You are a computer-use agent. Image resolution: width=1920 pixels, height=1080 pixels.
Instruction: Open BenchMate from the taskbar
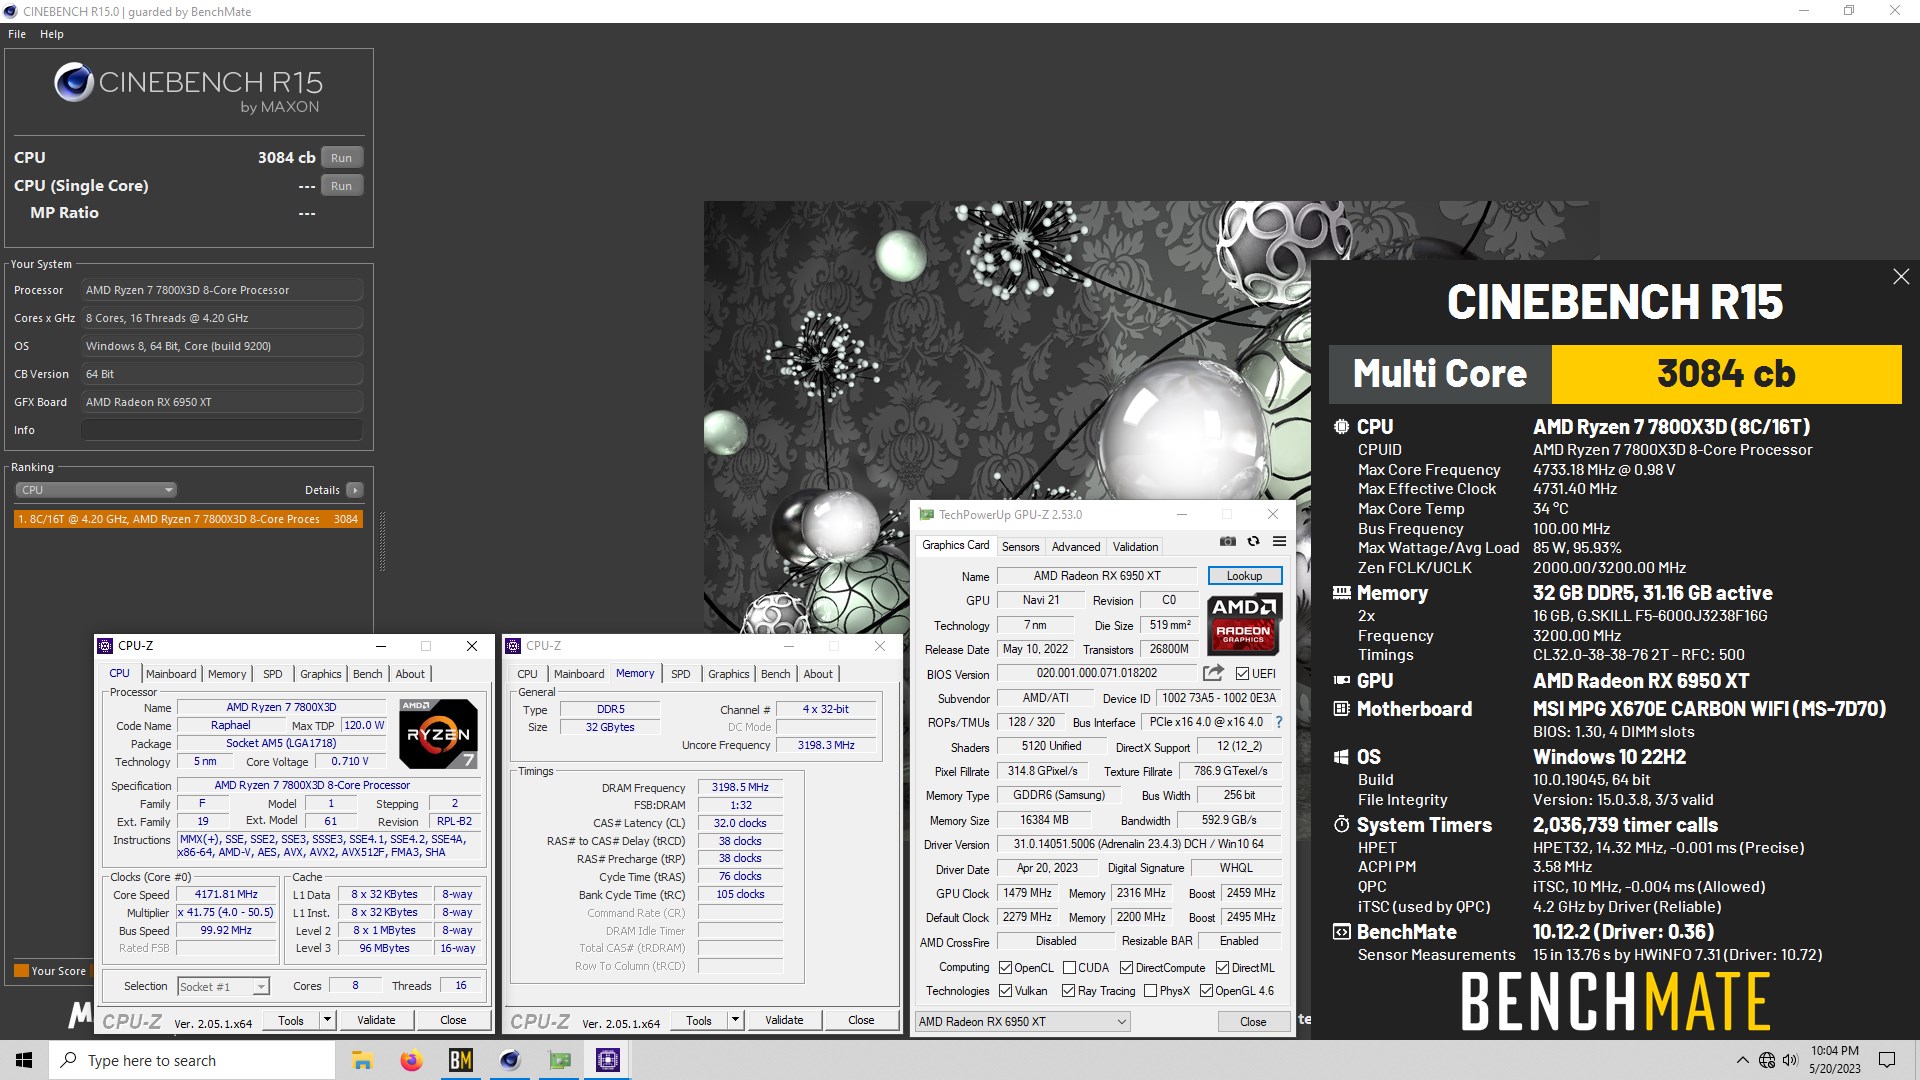pos(460,1060)
